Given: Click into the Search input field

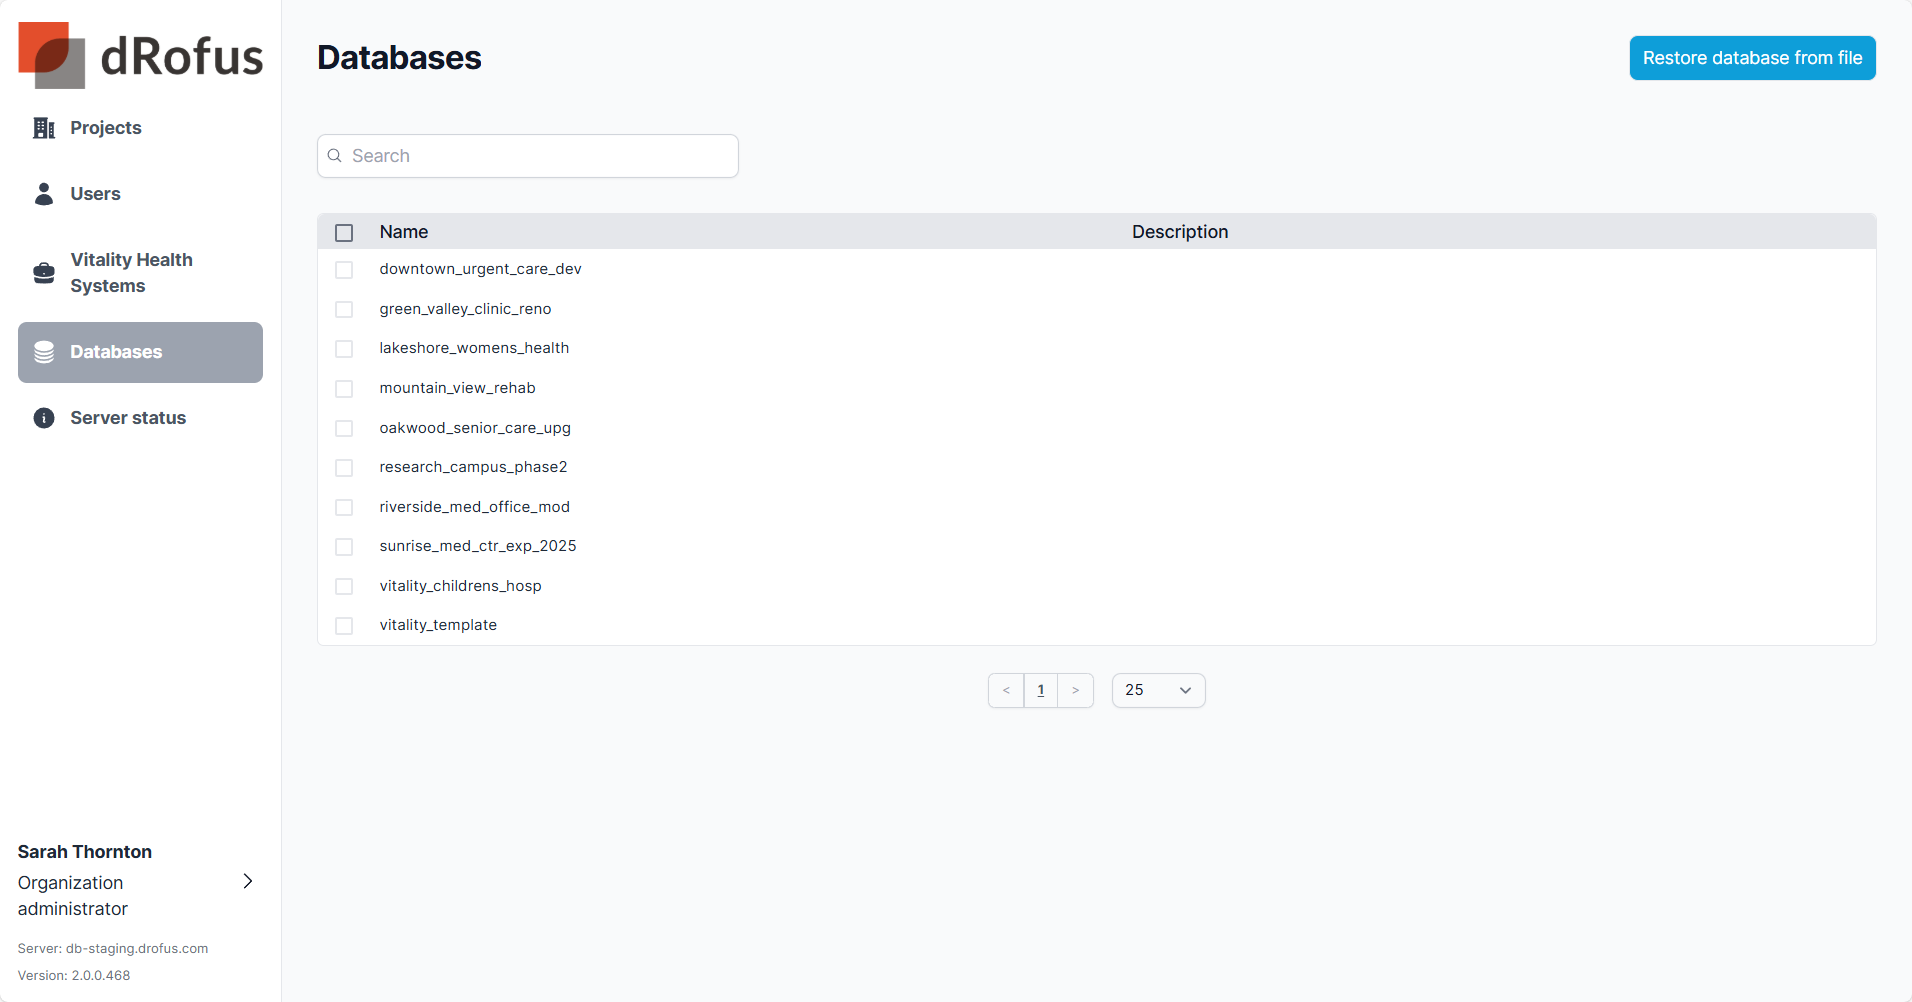Looking at the screenshot, I should [540, 156].
